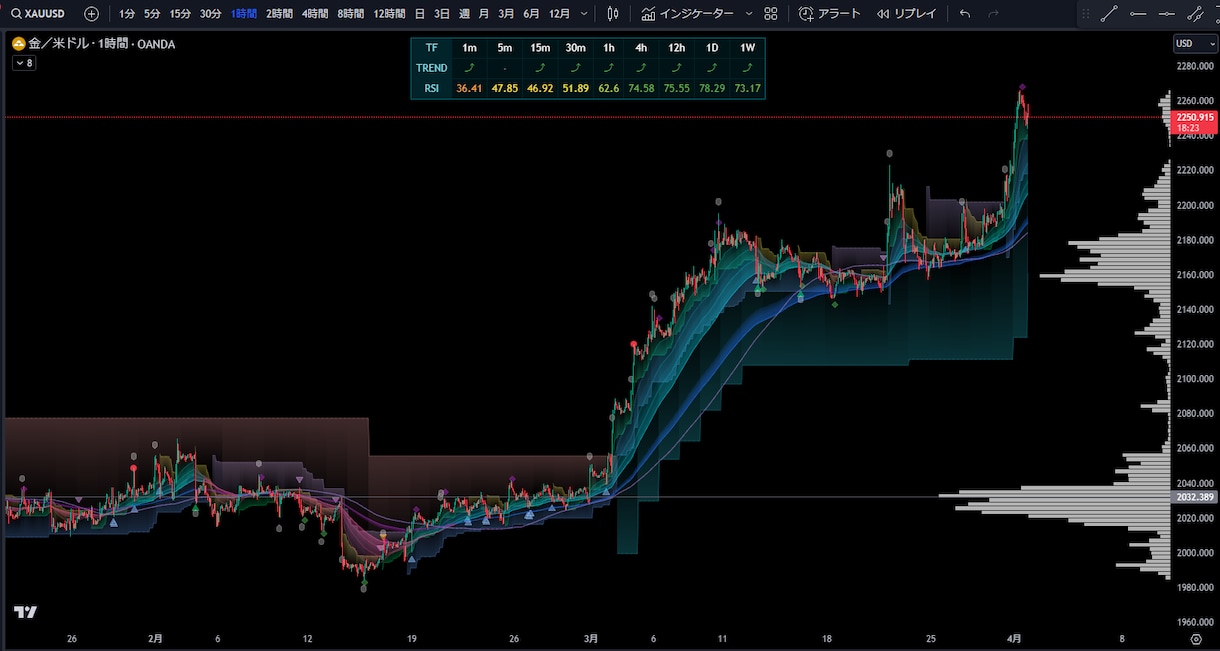Select the 1分 timeframe
Screen dimensions: 1220x651
coord(127,14)
